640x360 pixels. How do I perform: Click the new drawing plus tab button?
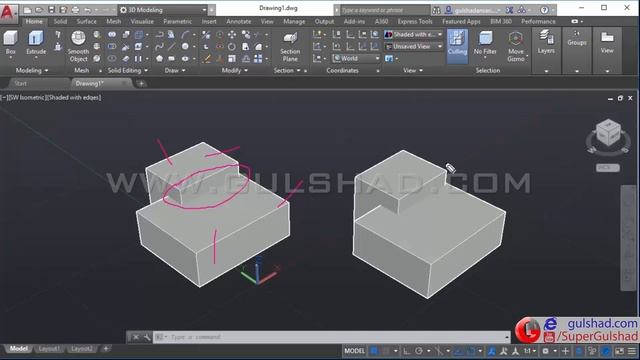(141, 84)
